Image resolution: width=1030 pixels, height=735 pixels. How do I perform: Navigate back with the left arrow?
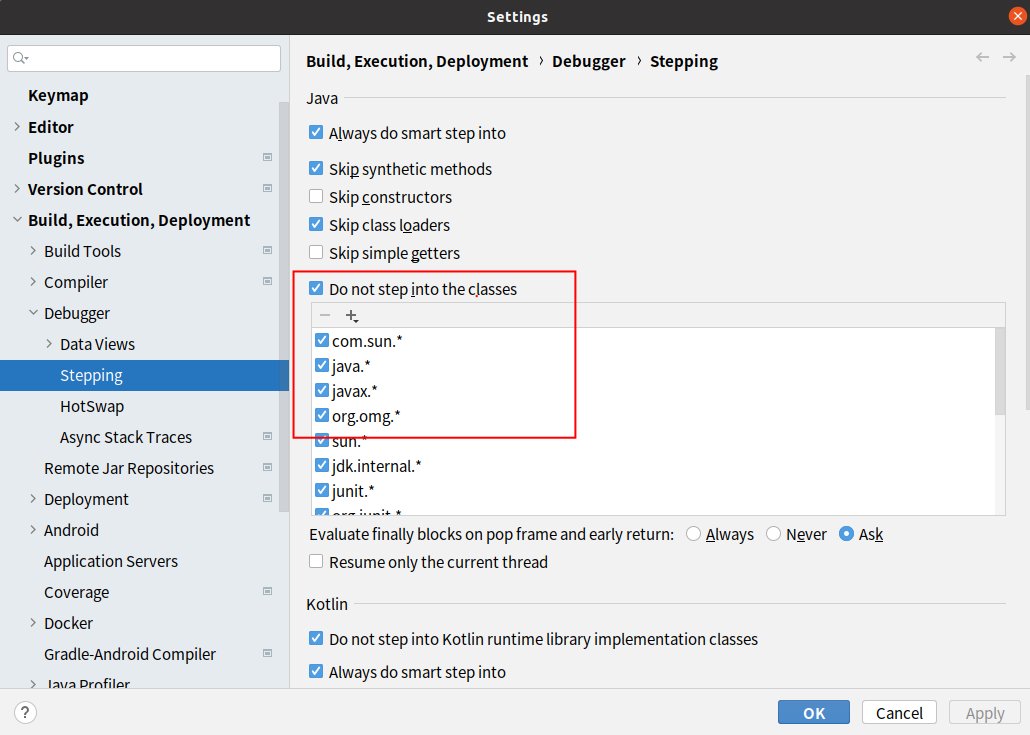coord(982,57)
